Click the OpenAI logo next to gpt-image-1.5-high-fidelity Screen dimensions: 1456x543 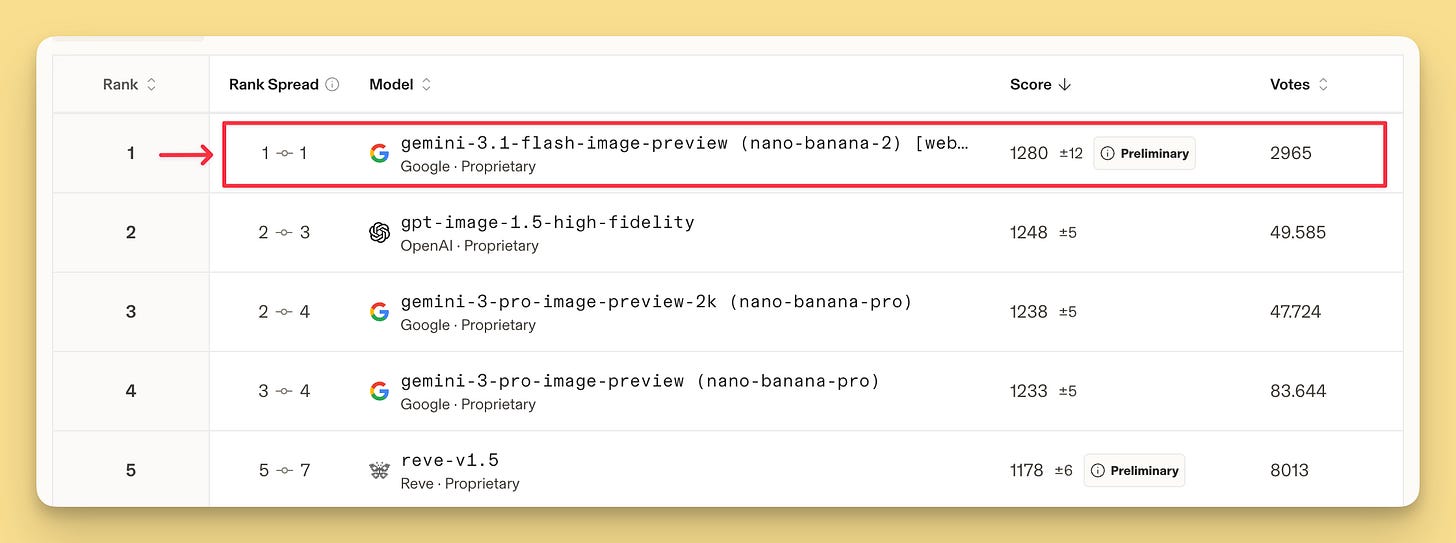379,232
